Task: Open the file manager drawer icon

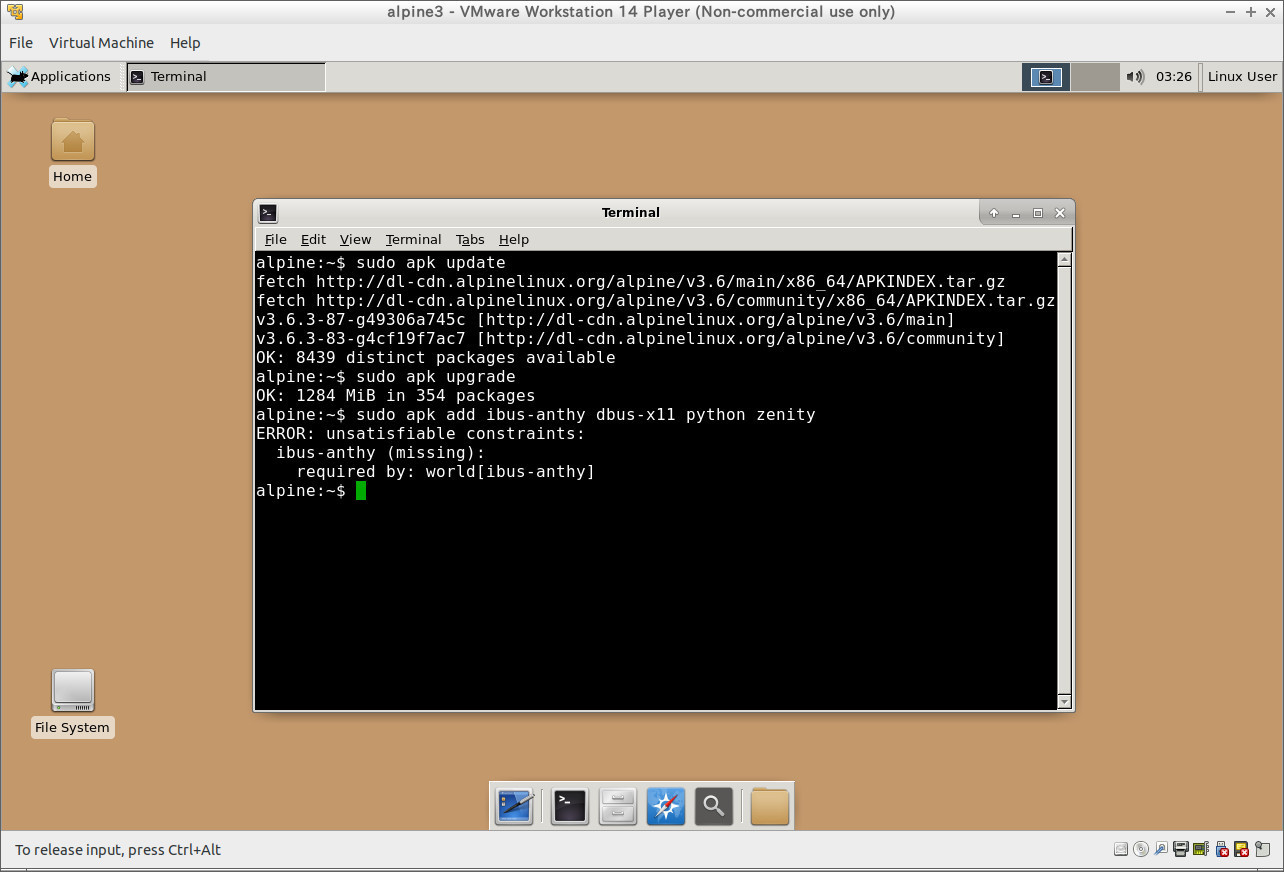Action: point(617,807)
